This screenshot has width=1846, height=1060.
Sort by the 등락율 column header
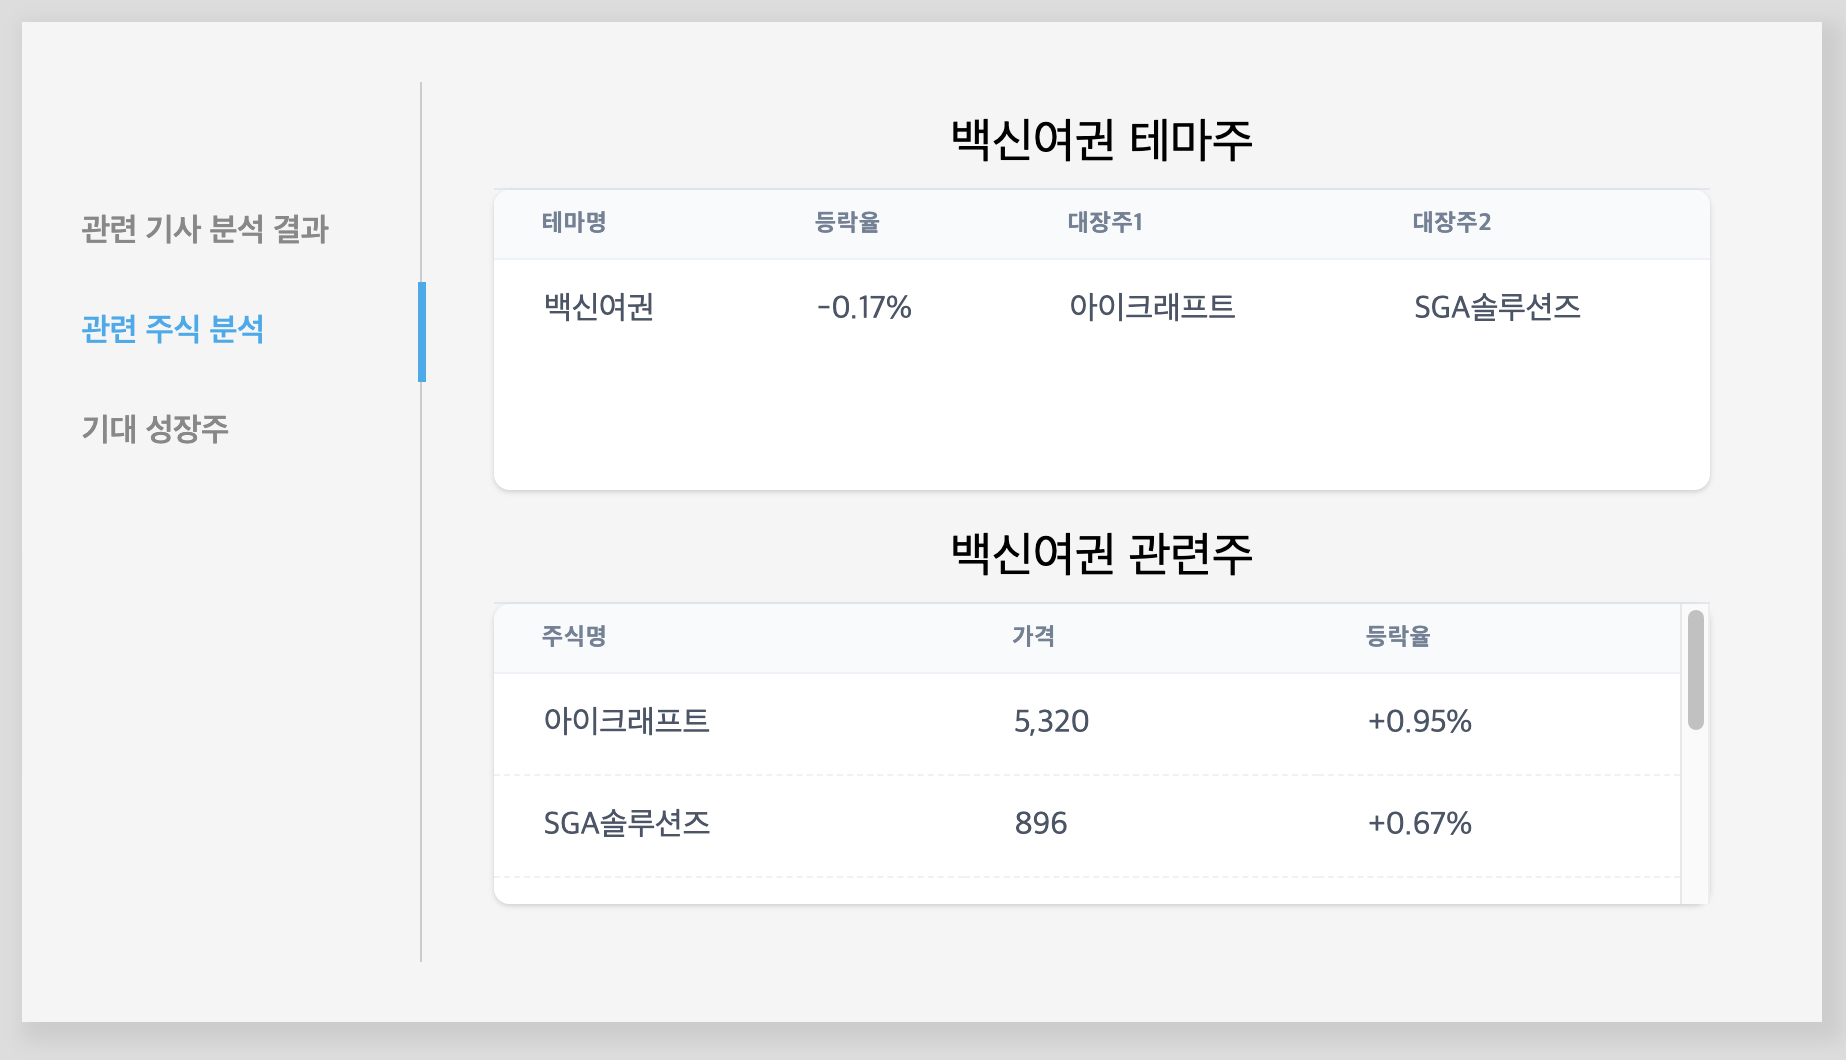click(x=844, y=224)
